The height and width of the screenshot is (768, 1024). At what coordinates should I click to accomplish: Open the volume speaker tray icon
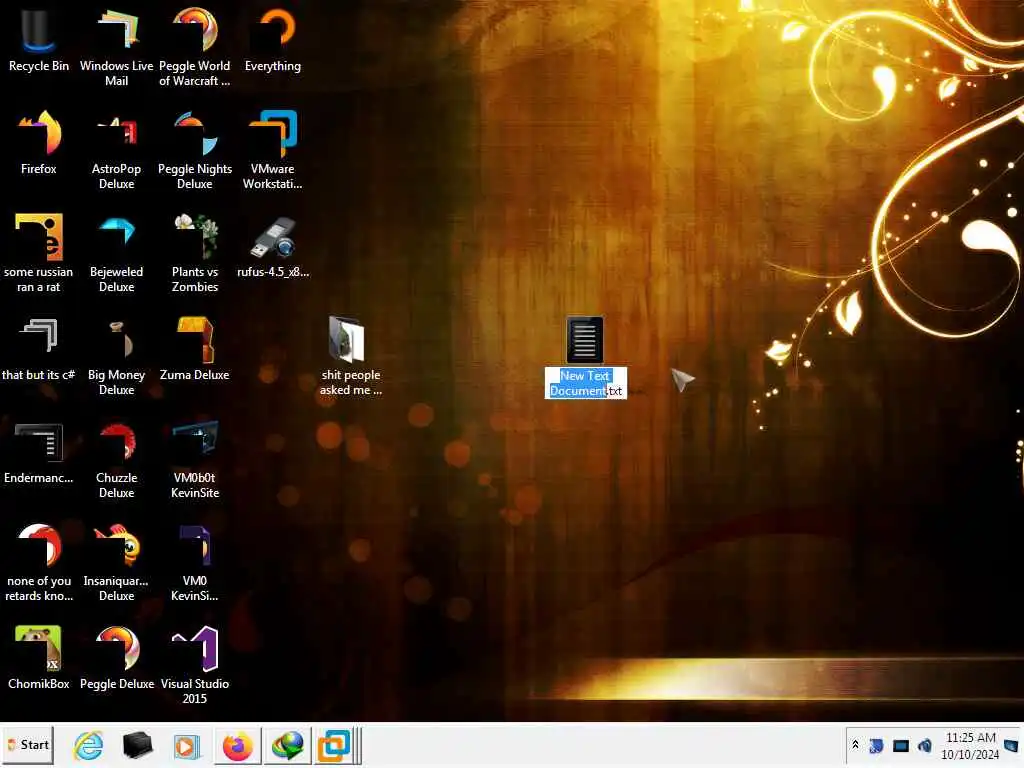tap(925, 745)
